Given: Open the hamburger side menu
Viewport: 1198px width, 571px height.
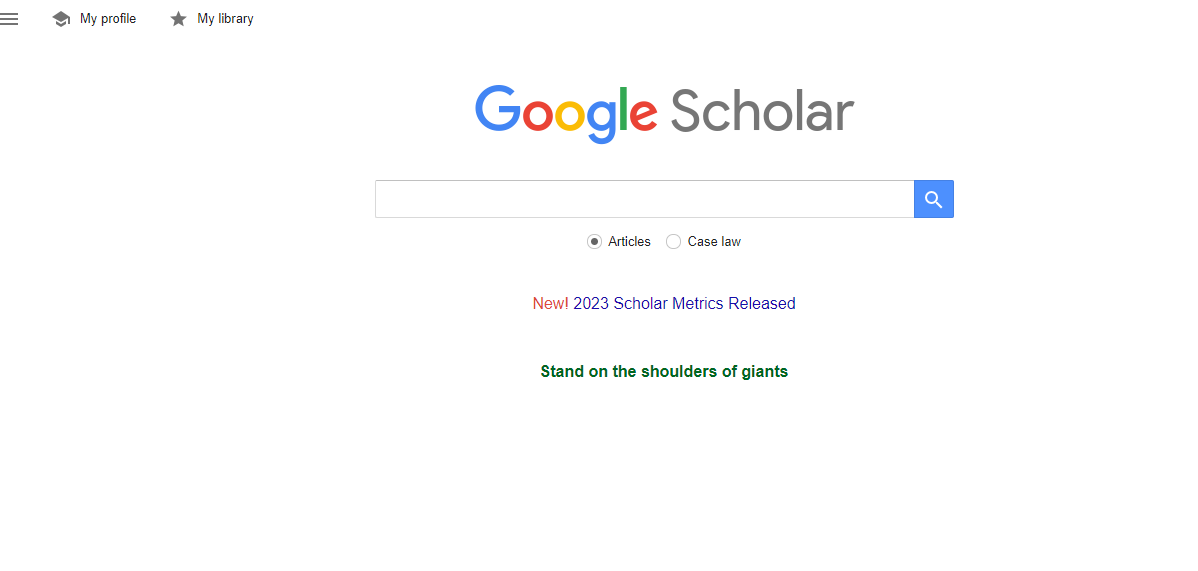Looking at the screenshot, I should (9, 19).
